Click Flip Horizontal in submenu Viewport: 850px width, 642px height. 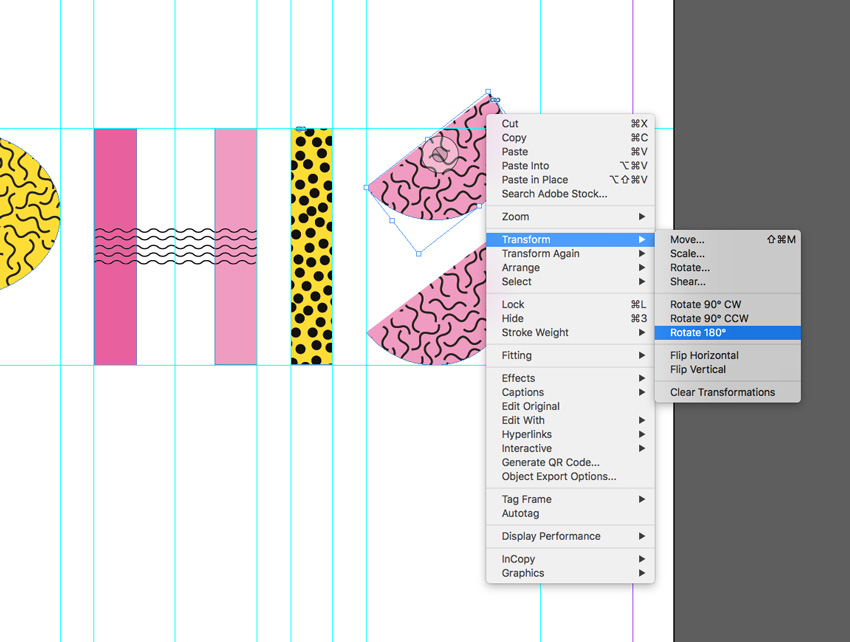(704, 356)
